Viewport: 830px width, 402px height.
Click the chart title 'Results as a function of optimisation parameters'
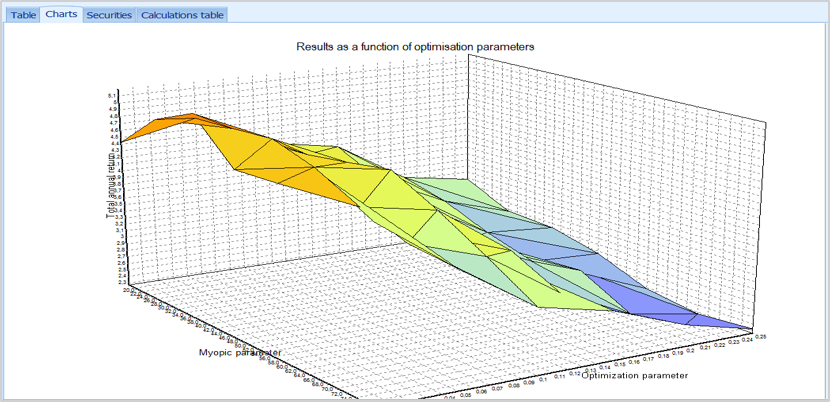(415, 47)
